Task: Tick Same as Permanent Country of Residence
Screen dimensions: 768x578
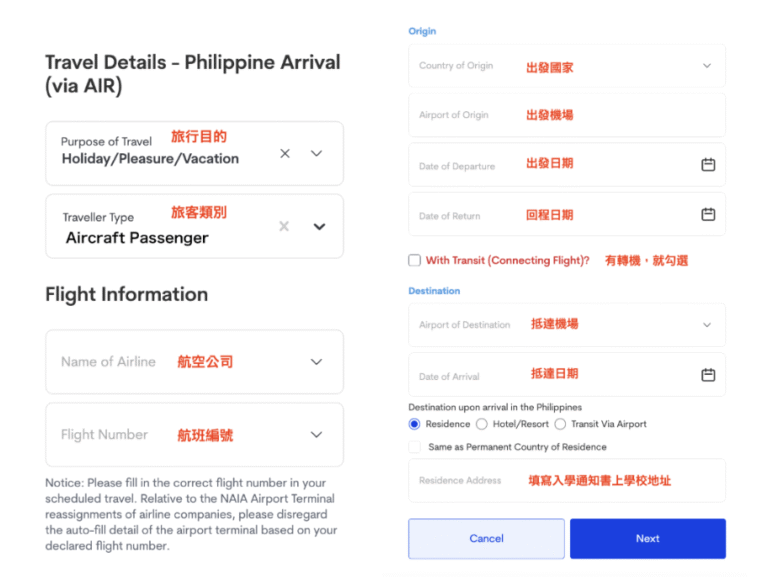Action: click(415, 447)
